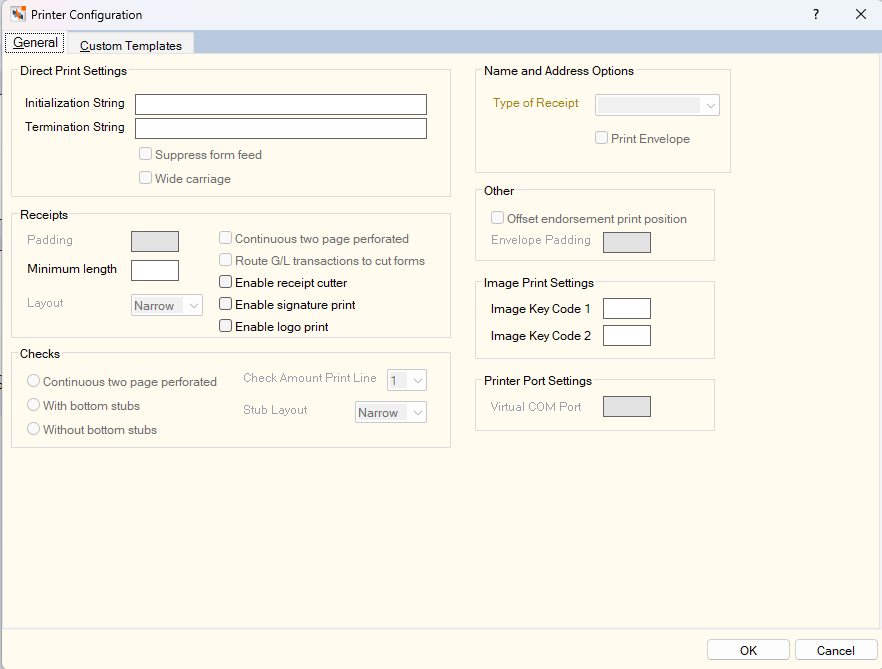This screenshot has width=882, height=669.
Task: Click the Cancel button
Action: click(x=836, y=650)
